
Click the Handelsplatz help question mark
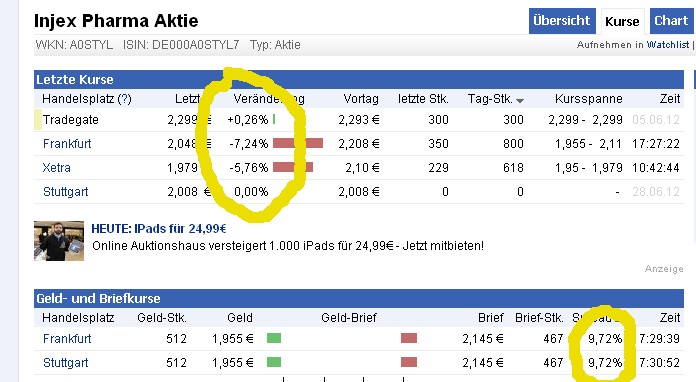point(125,98)
